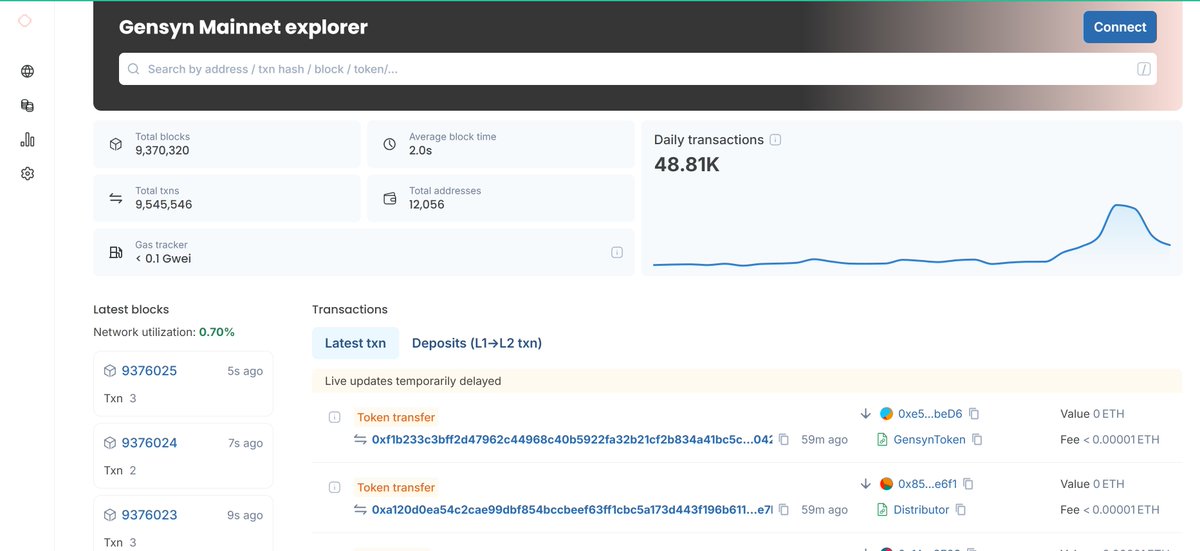Image resolution: width=1200 pixels, height=551 pixels.
Task: Expand details of second Token transfer row
Action: [x=334, y=487]
